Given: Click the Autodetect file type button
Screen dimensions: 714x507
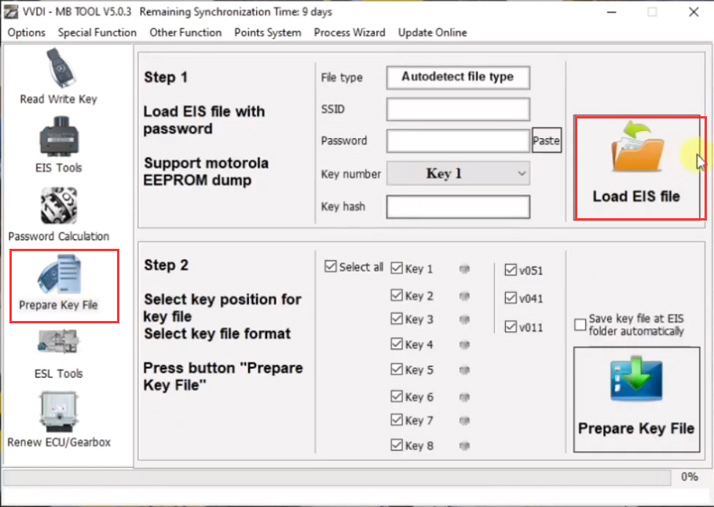Looking at the screenshot, I should coord(458,77).
